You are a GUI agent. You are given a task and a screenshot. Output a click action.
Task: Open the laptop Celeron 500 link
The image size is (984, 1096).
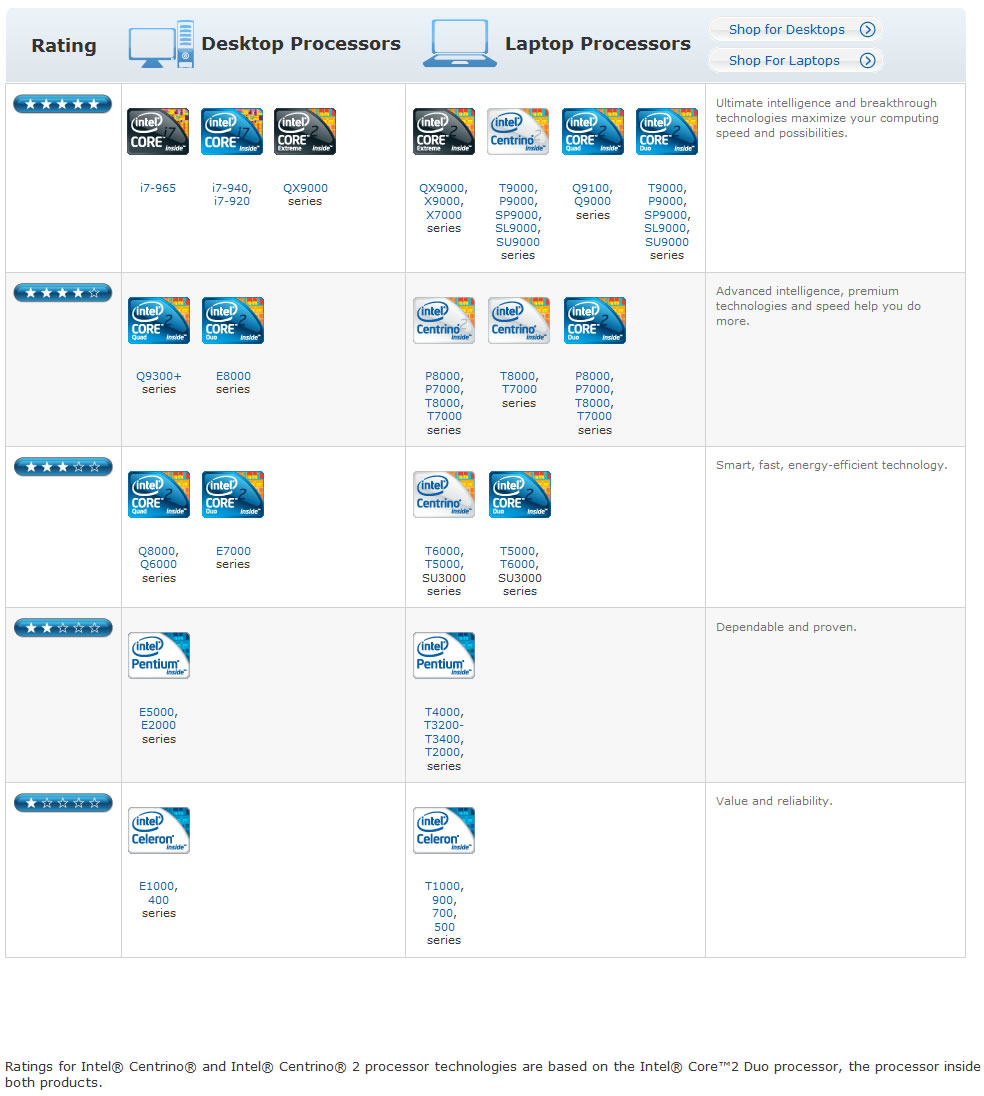coord(444,928)
